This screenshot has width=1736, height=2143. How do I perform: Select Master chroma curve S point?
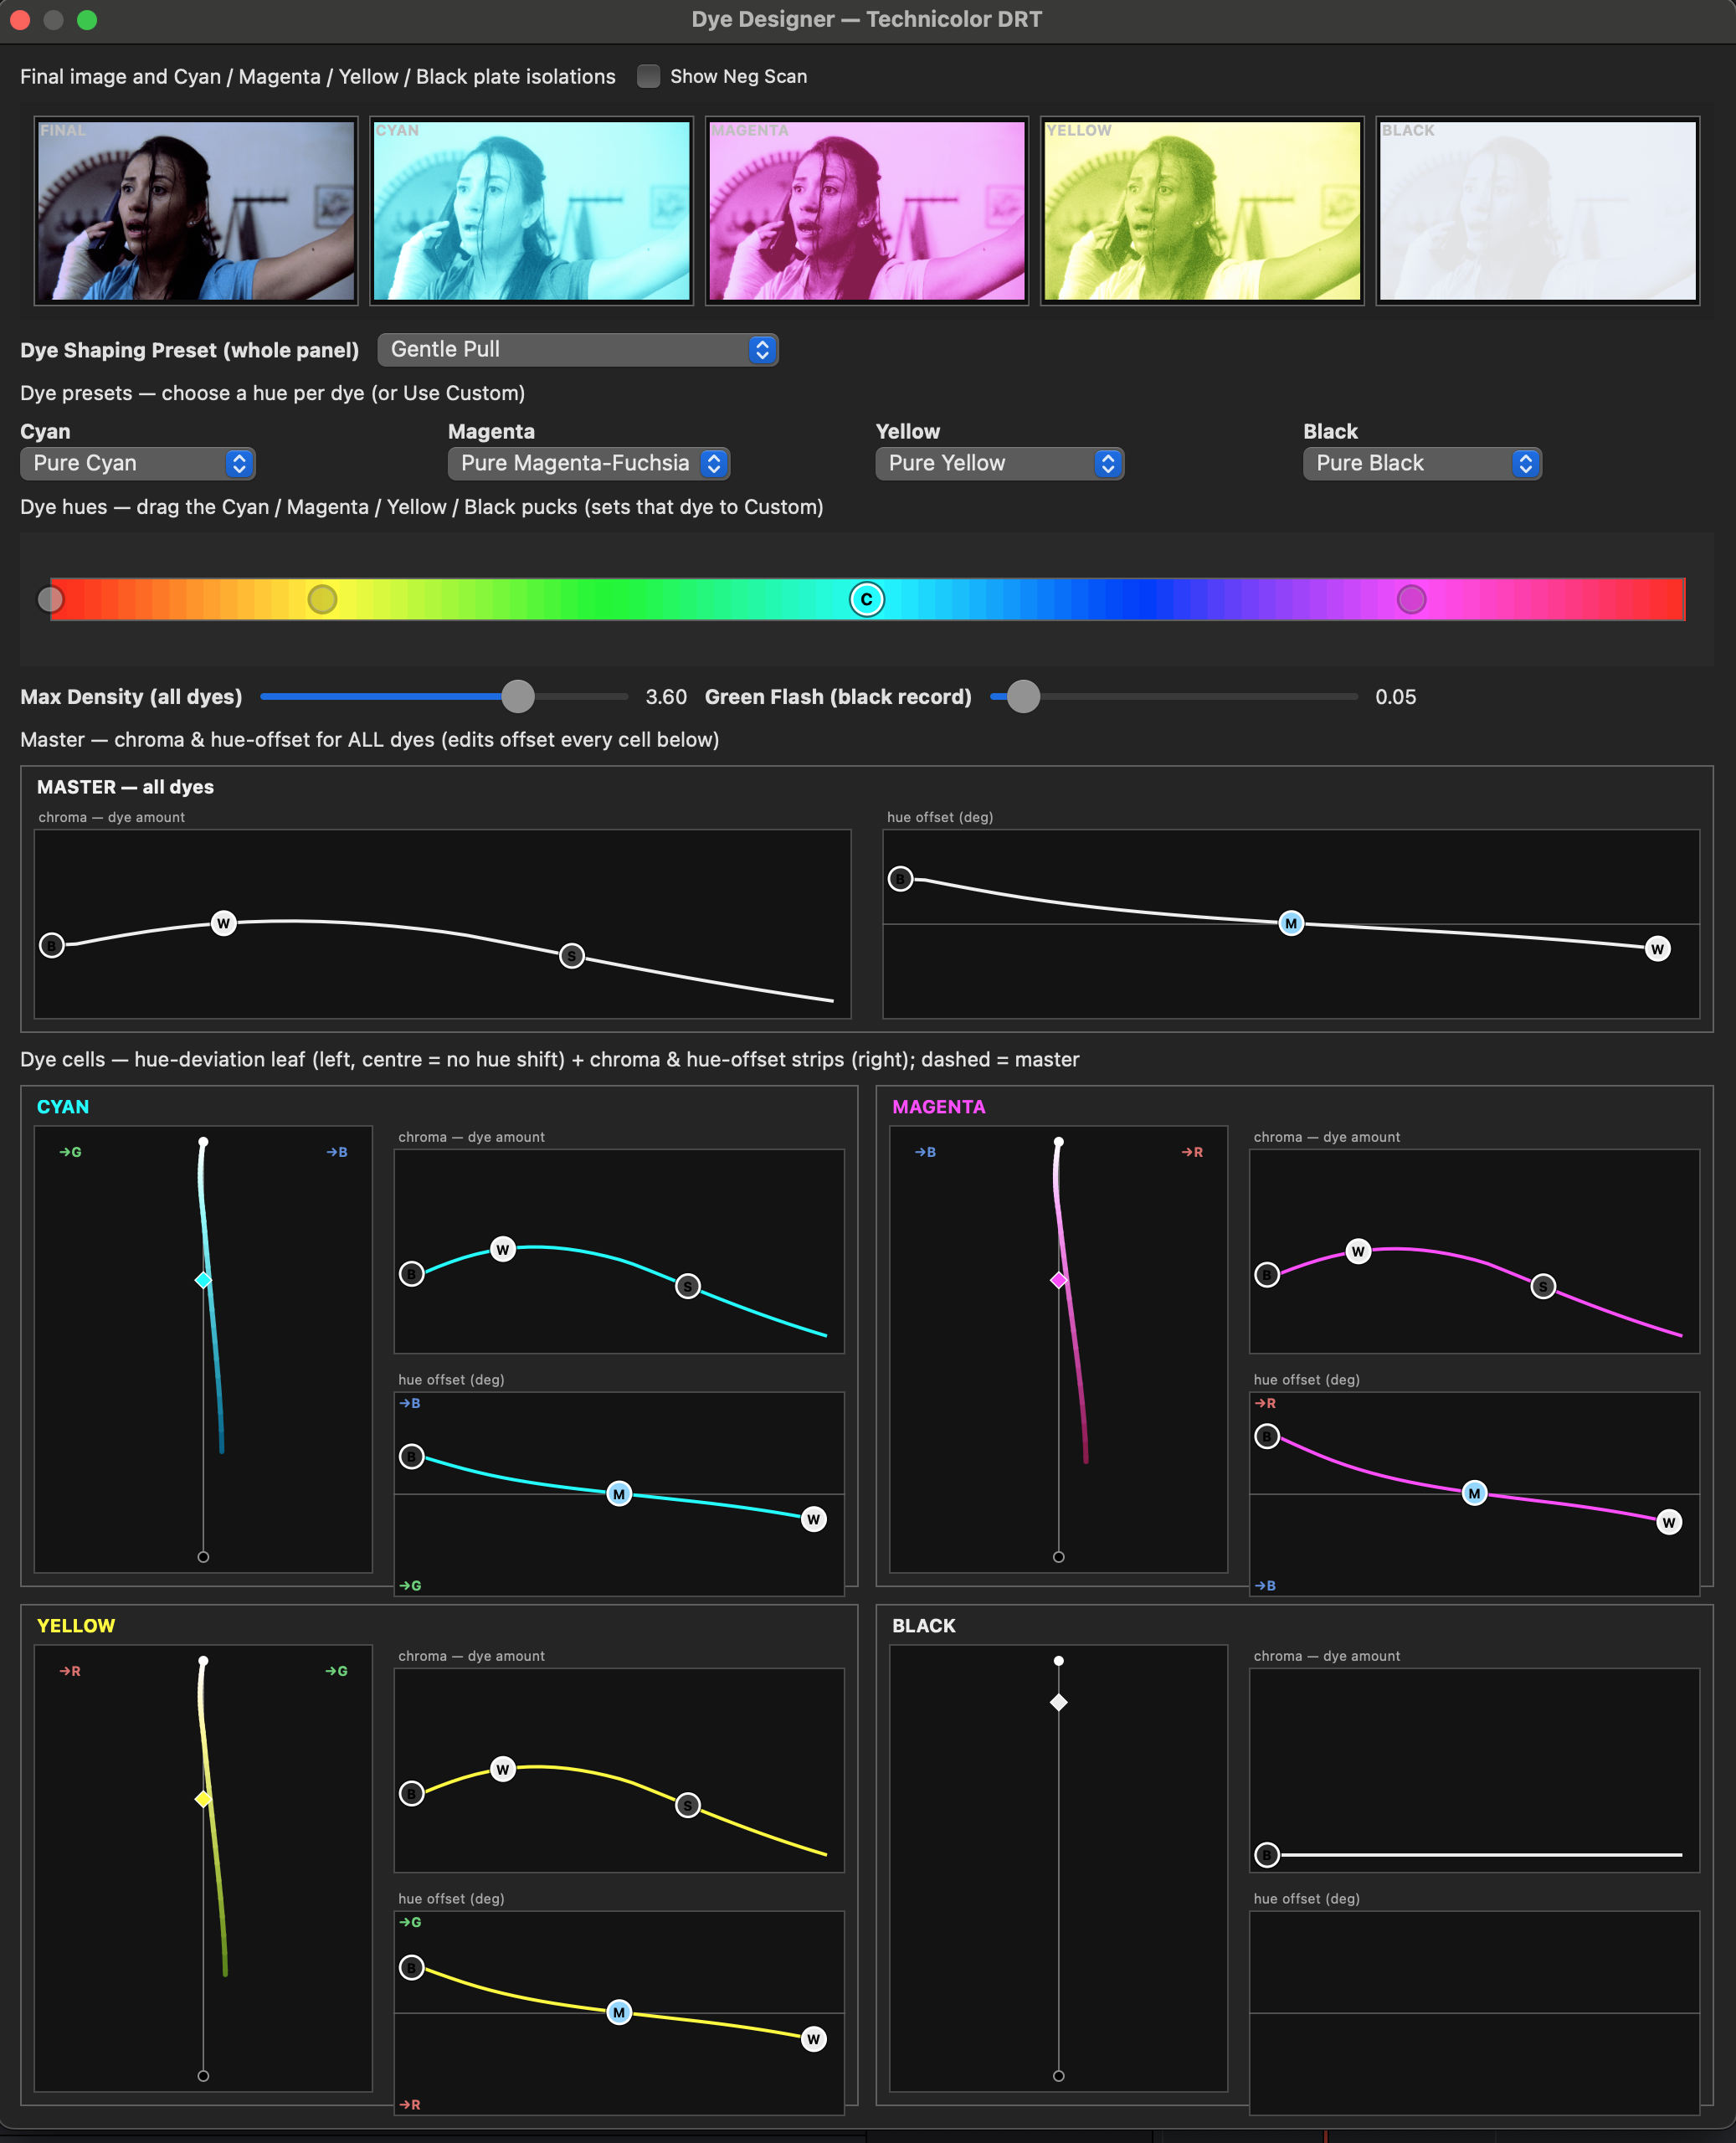[x=572, y=956]
